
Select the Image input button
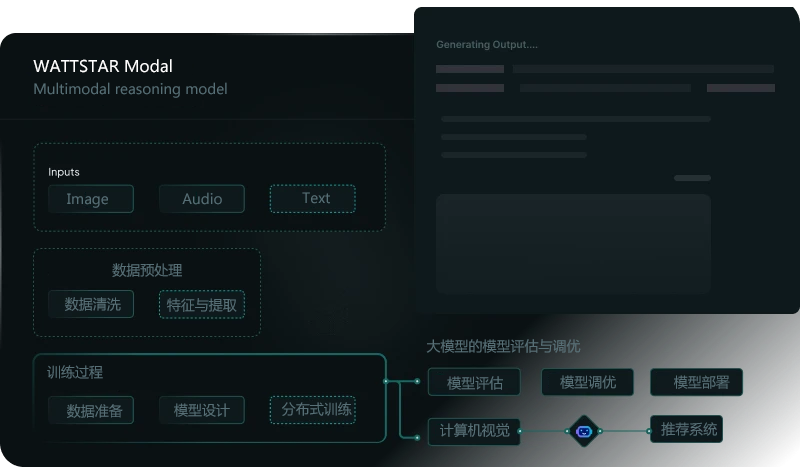(91, 199)
